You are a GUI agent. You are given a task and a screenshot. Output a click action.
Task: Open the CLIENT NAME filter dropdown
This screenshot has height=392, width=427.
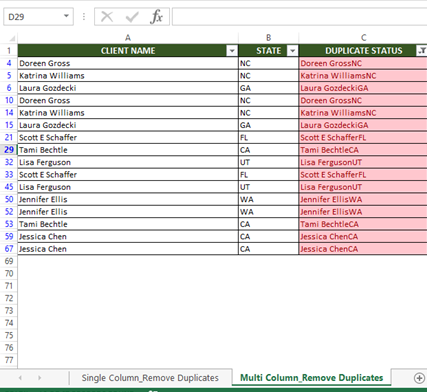click(x=232, y=51)
